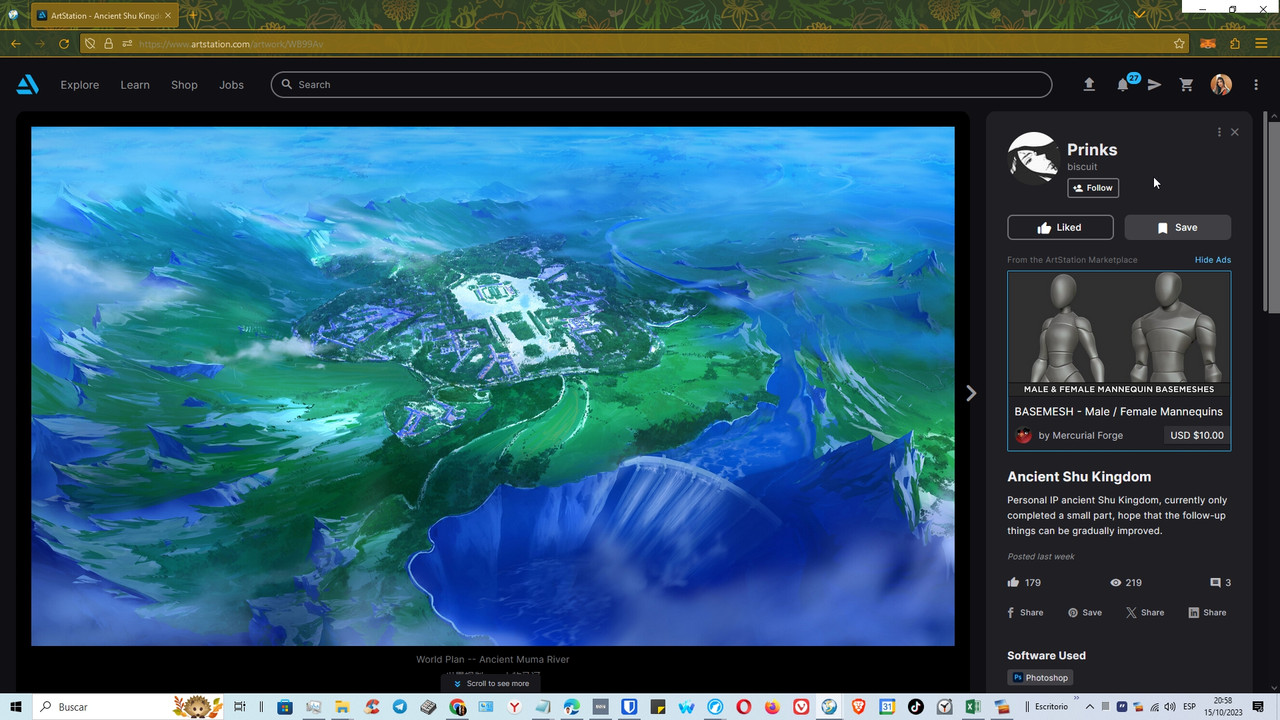Open the shopping cart
The image size is (1280, 720).
point(1186,85)
